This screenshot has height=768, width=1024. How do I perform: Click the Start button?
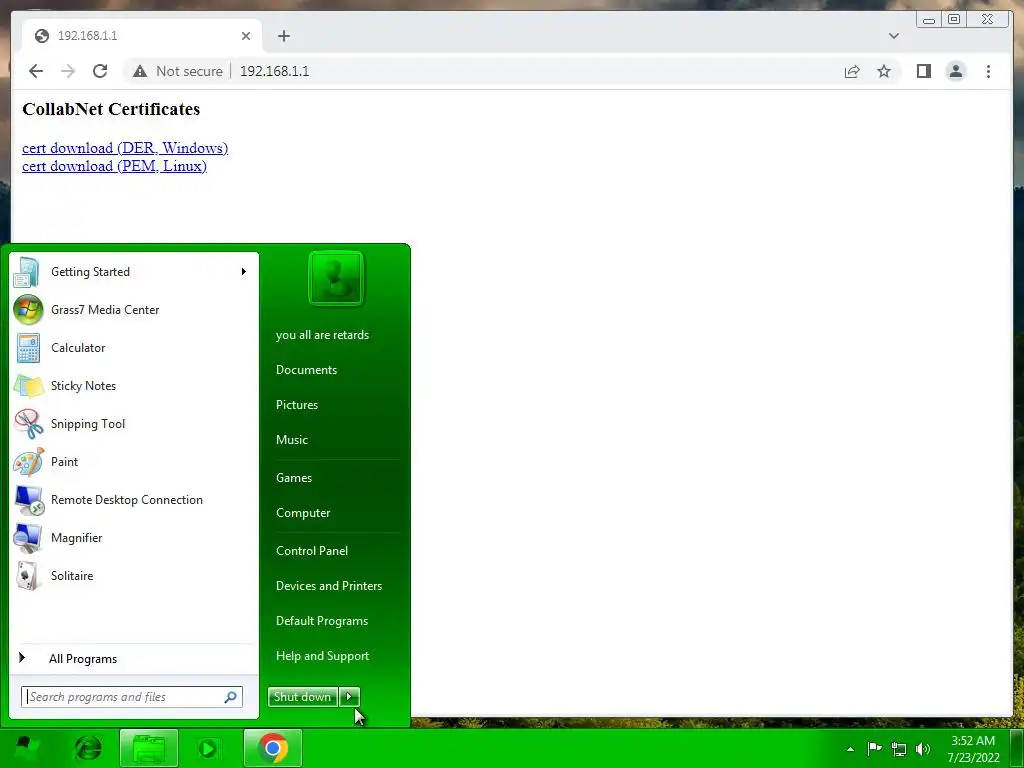[25, 748]
